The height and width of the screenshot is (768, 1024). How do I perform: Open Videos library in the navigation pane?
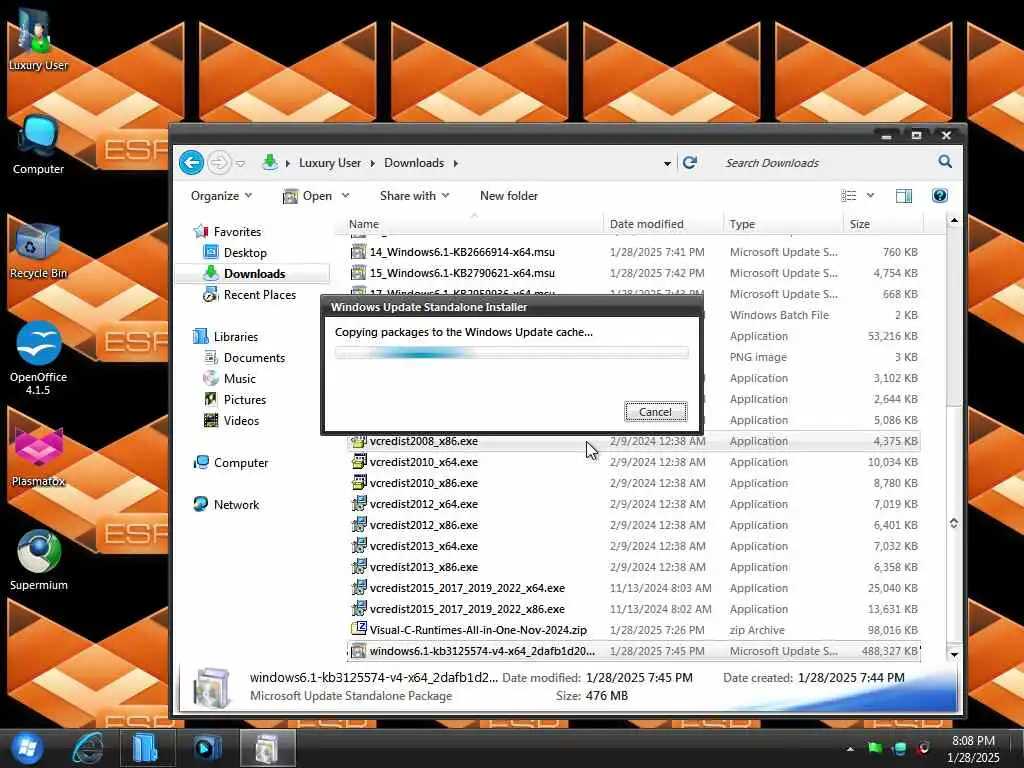click(241, 421)
